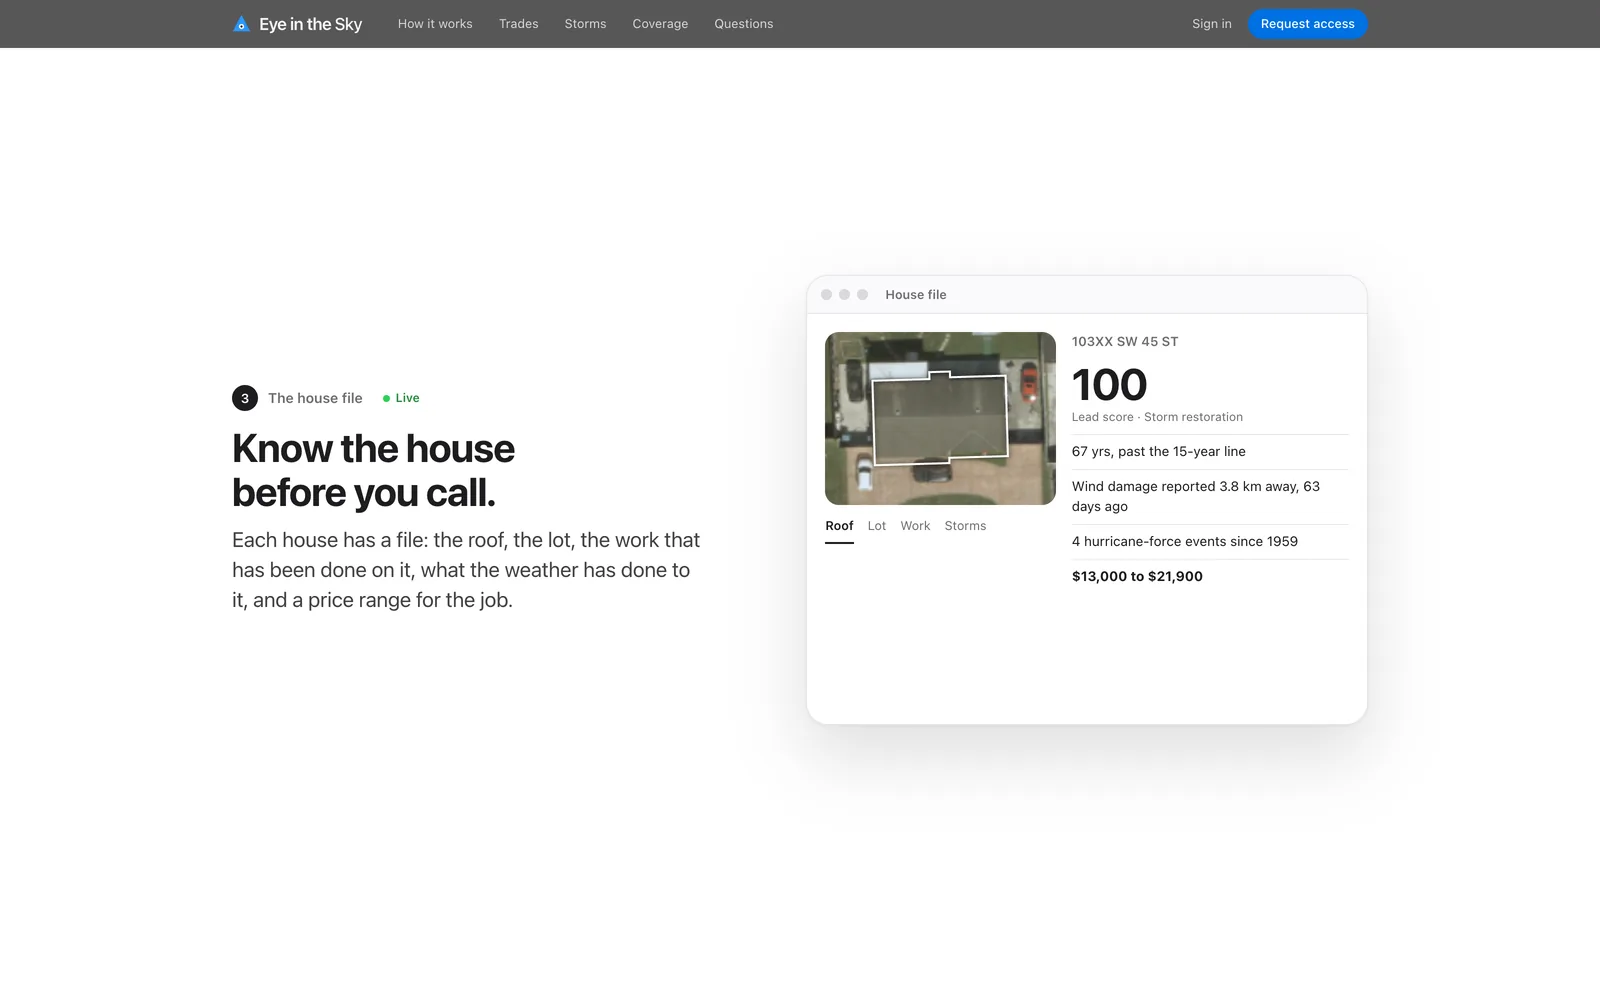Click '4 hurricane-force events since 1959' row
Image resolution: width=1600 pixels, height=1000 pixels.
pyautogui.click(x=1210, y=542)
